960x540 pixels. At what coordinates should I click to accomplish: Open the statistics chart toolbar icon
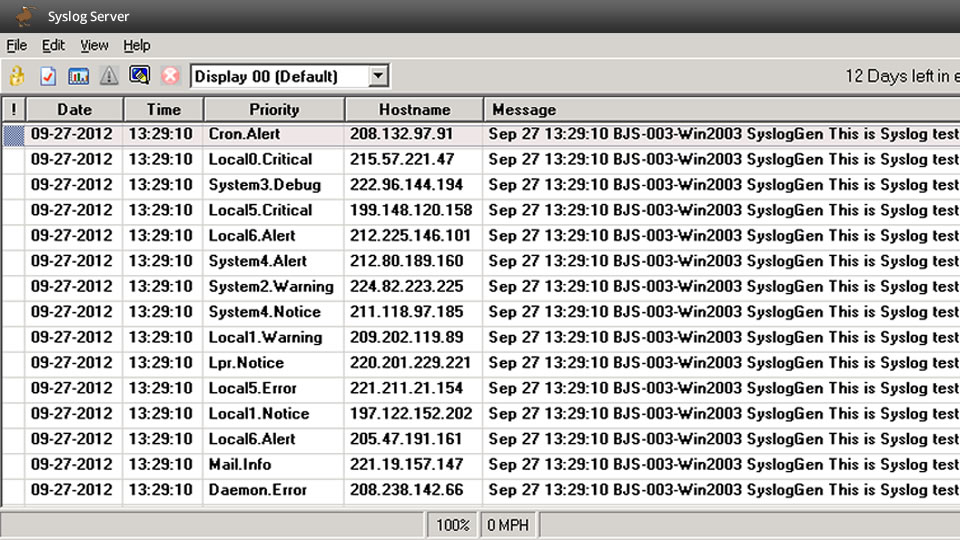(78, 76)
